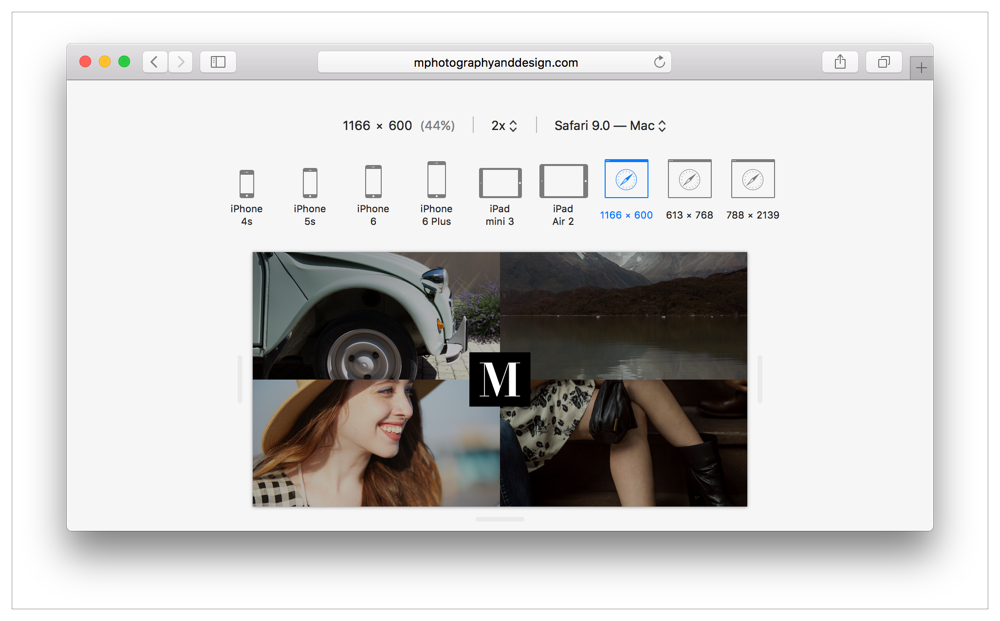Select the 613 × 768 window preset
The height and width of the screenshot is (621, 1000).
tap(689, 180)
